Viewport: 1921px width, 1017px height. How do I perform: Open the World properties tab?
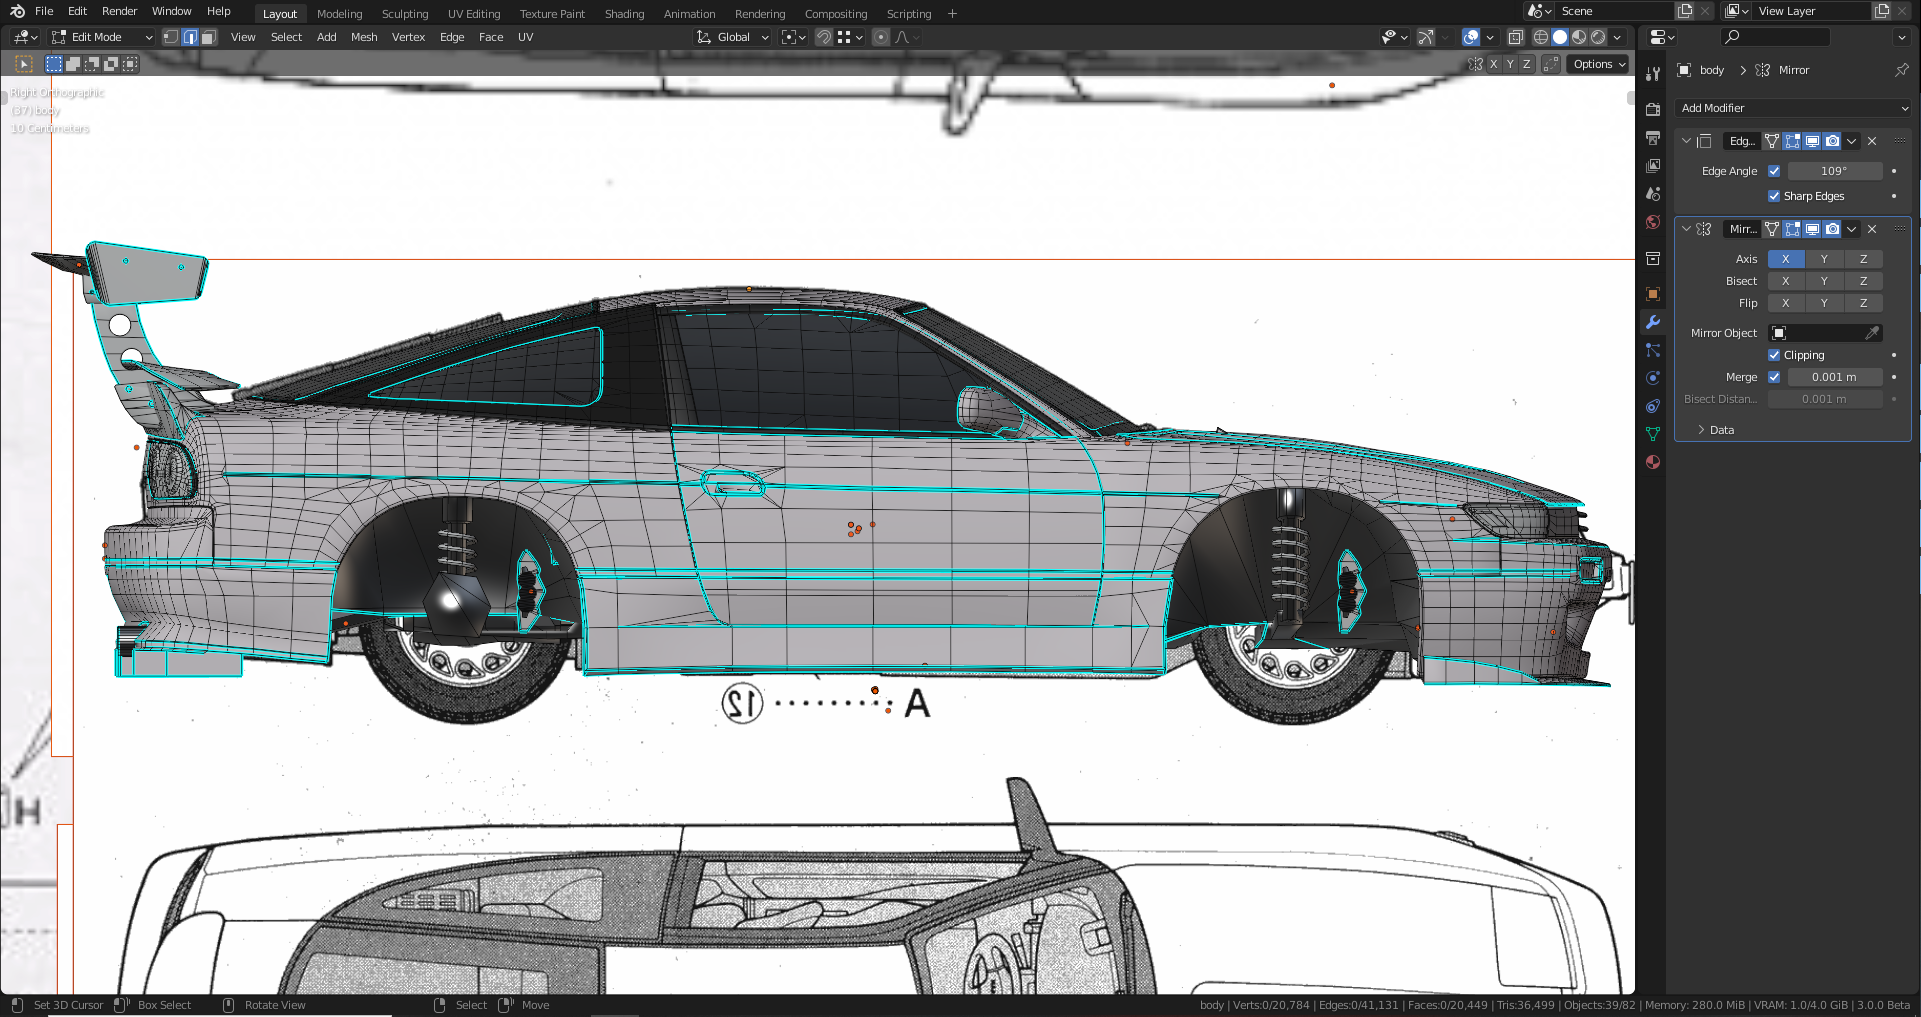1653,222
